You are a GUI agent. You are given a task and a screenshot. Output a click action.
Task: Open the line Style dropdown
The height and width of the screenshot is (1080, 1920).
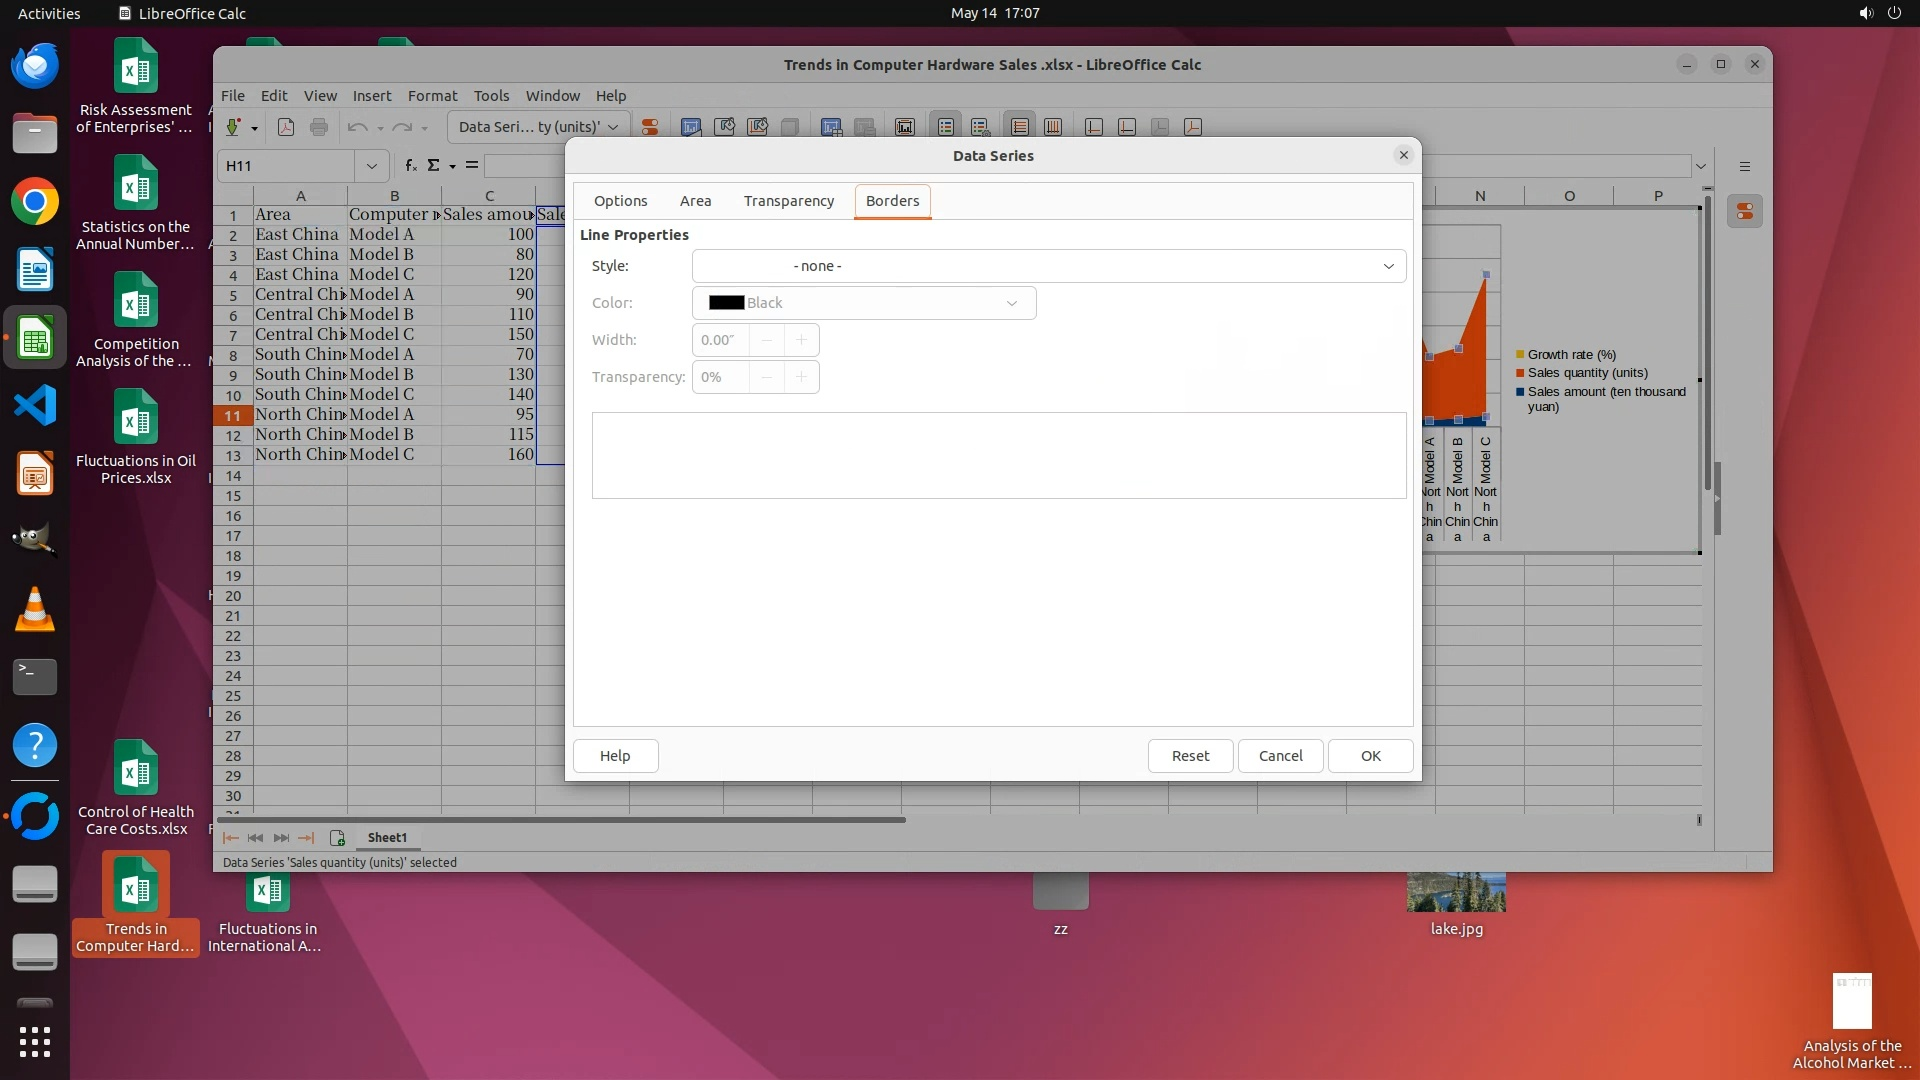(x=1048, y=266)
